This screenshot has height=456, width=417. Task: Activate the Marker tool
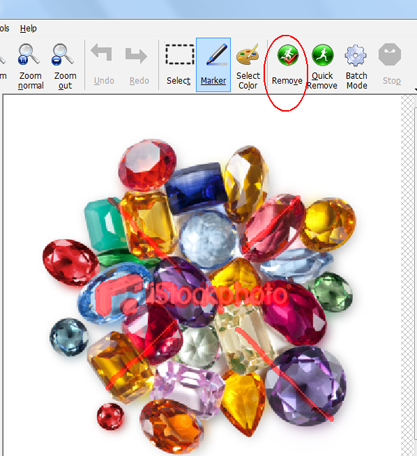click(213, 65)
